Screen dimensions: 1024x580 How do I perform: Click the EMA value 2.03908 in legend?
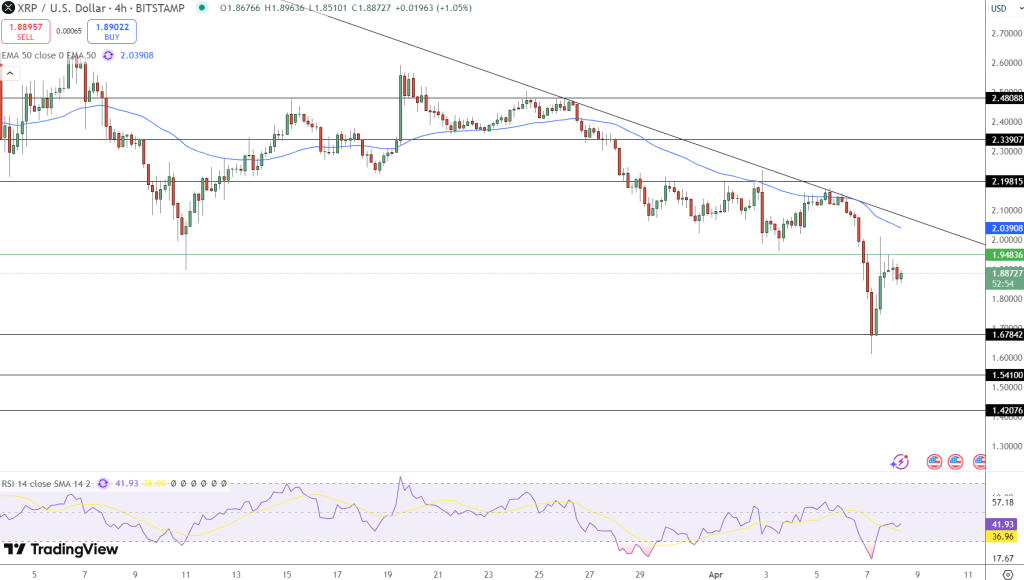(x=136, y=56)
